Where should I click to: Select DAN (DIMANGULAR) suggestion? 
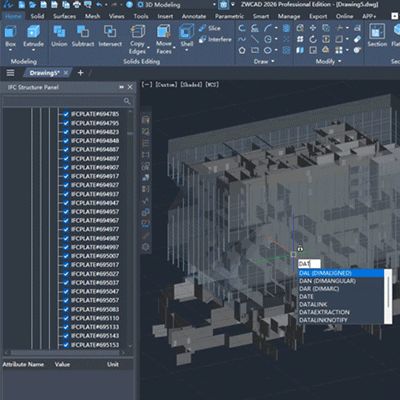tap(340, 281)
